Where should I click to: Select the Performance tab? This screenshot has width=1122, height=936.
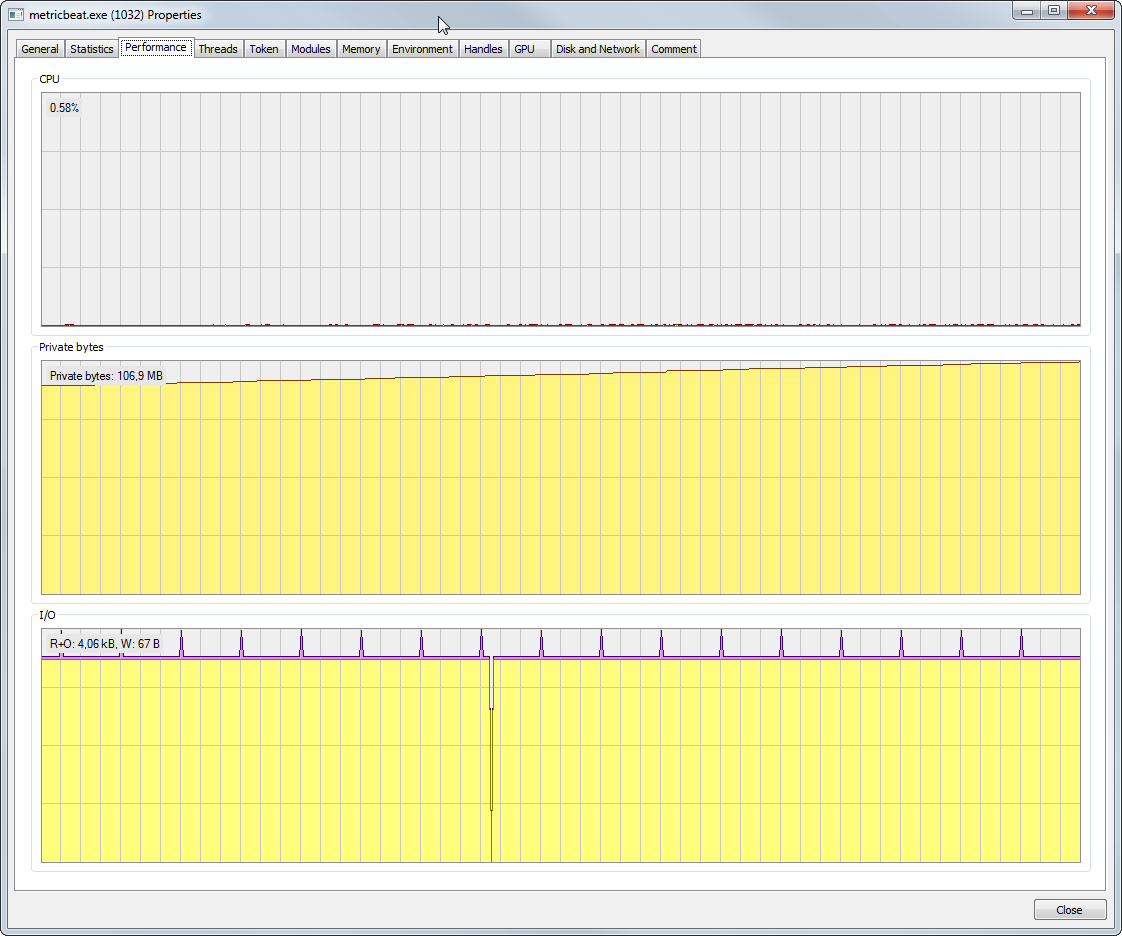tap(156, 47)
